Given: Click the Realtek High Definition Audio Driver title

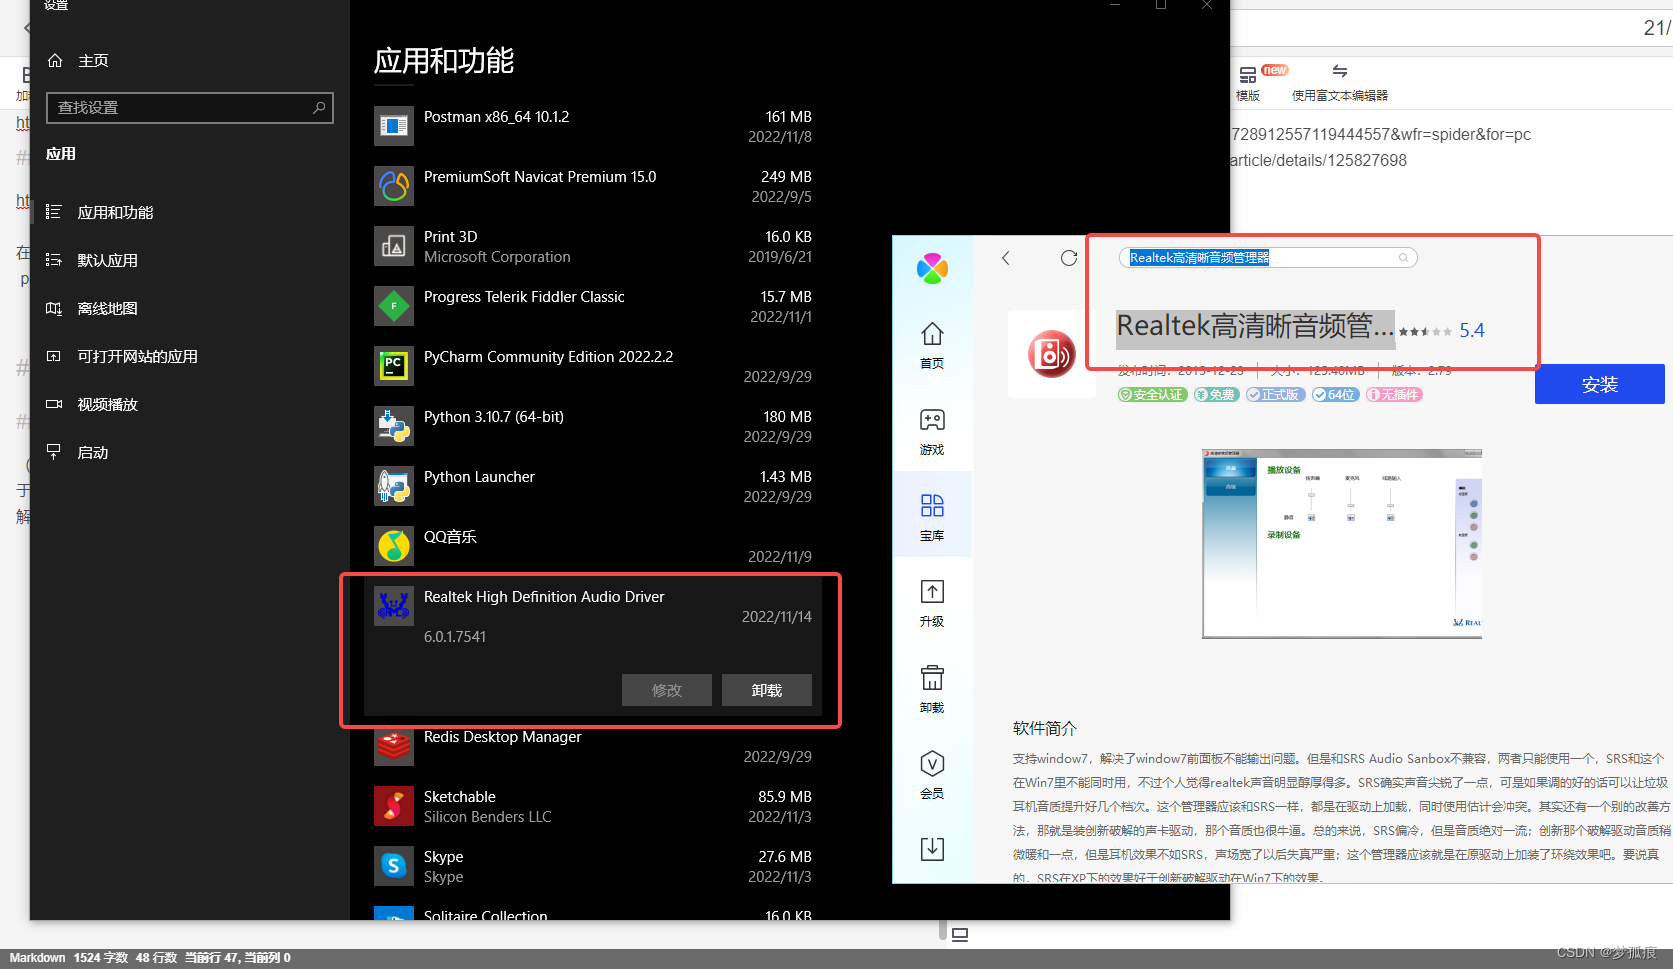Looking at the screenshot, I should point(544,597).
